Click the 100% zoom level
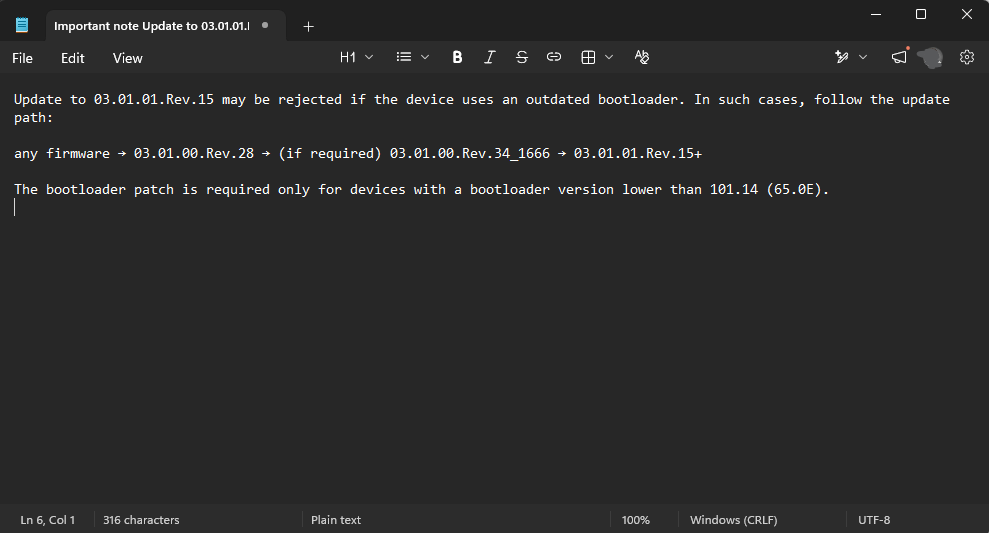989x533 pixels. tap(635, 520)
